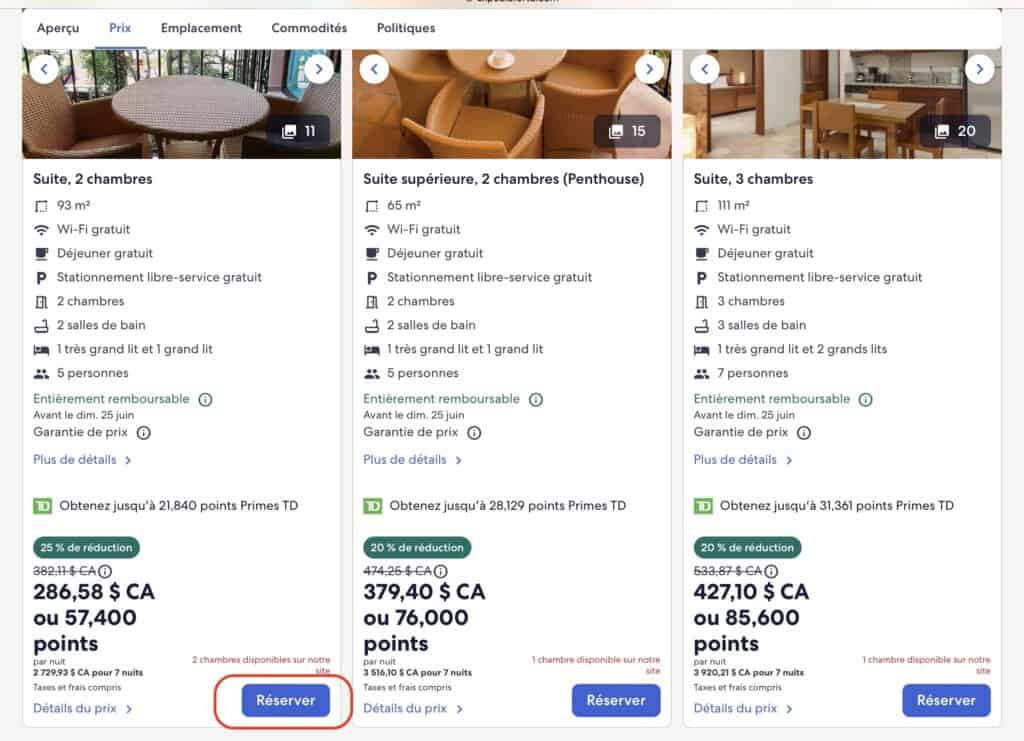Screen dimensions: 1024x741
Task: Expand Plus de détails for Suite, 3 chambres
Action: tap(742, 460)
